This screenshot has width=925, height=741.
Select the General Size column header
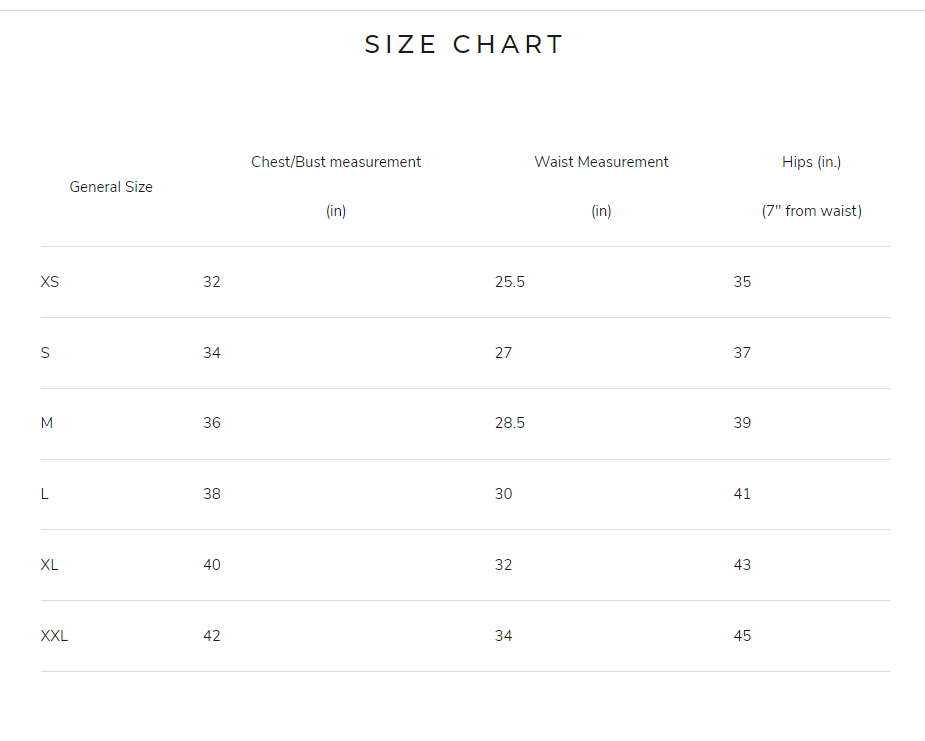point(111,187)
